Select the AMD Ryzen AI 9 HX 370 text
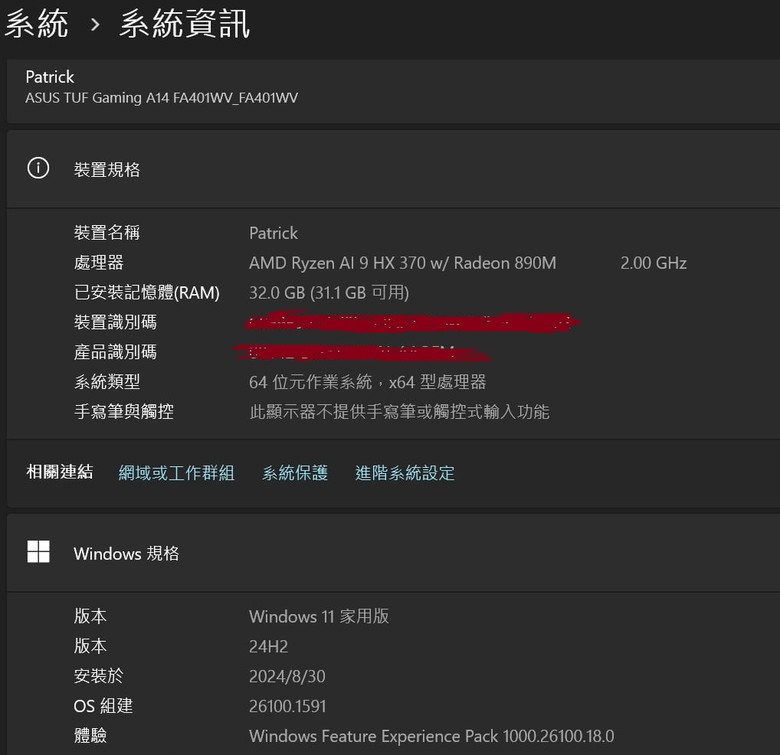Viewport: 780px width, 755px height. coord(402,263)
